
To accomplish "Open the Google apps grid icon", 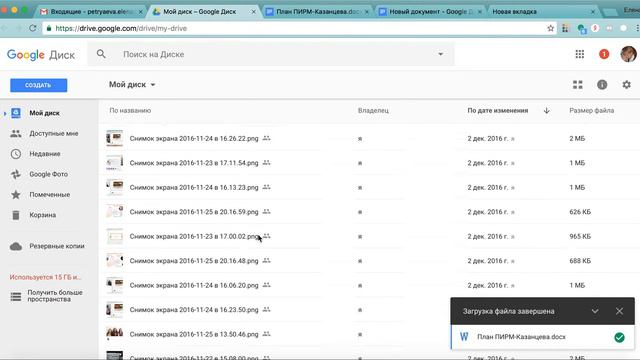I will (x=580, y=54).
